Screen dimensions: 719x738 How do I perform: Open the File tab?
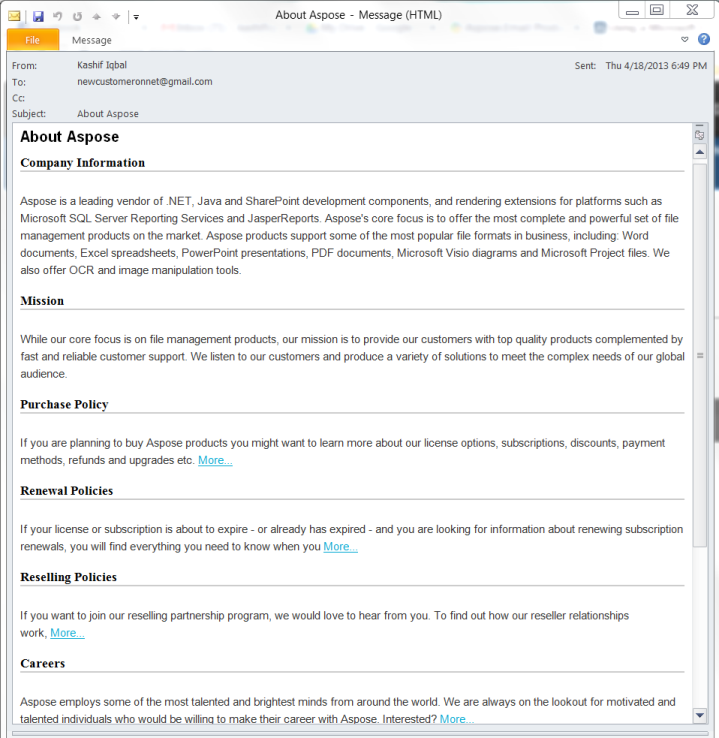coord(32,40)
